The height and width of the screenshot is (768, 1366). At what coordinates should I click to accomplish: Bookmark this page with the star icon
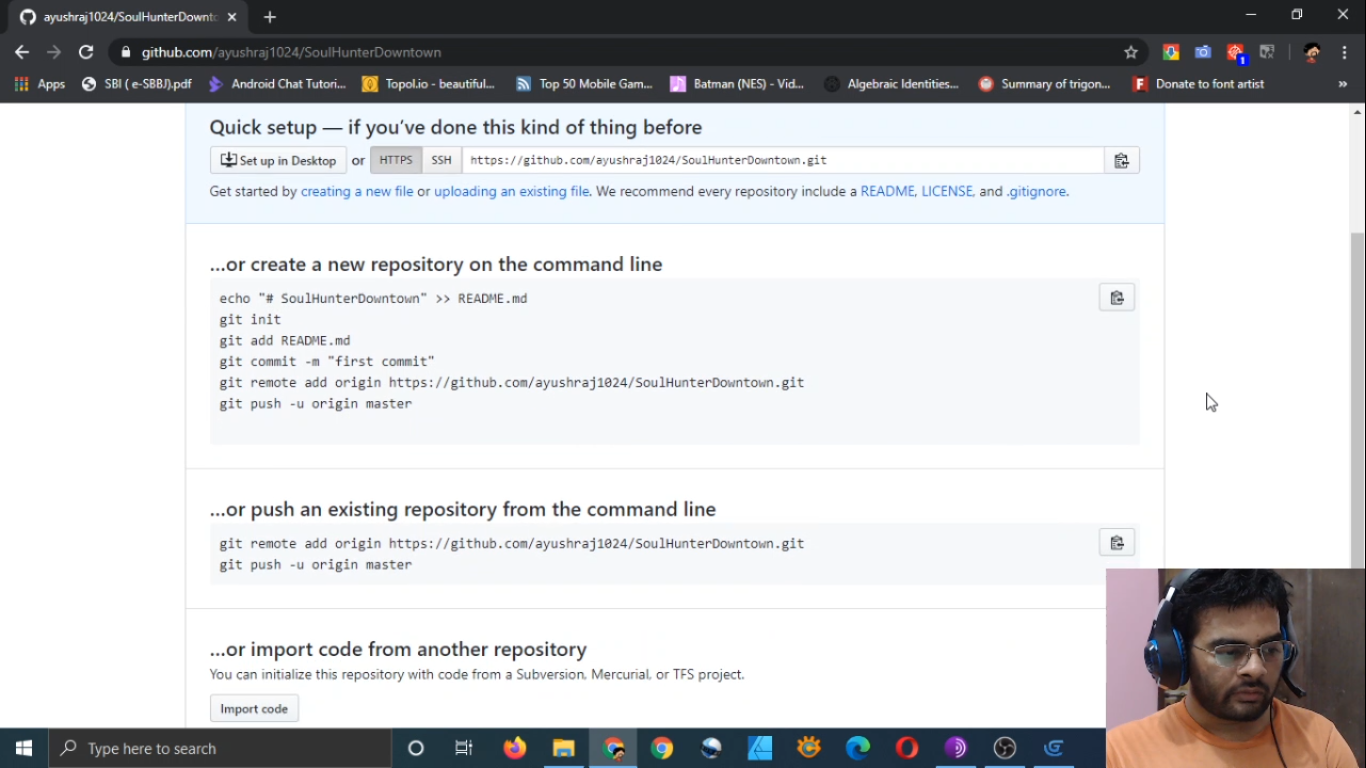[x=1131, y=52]
